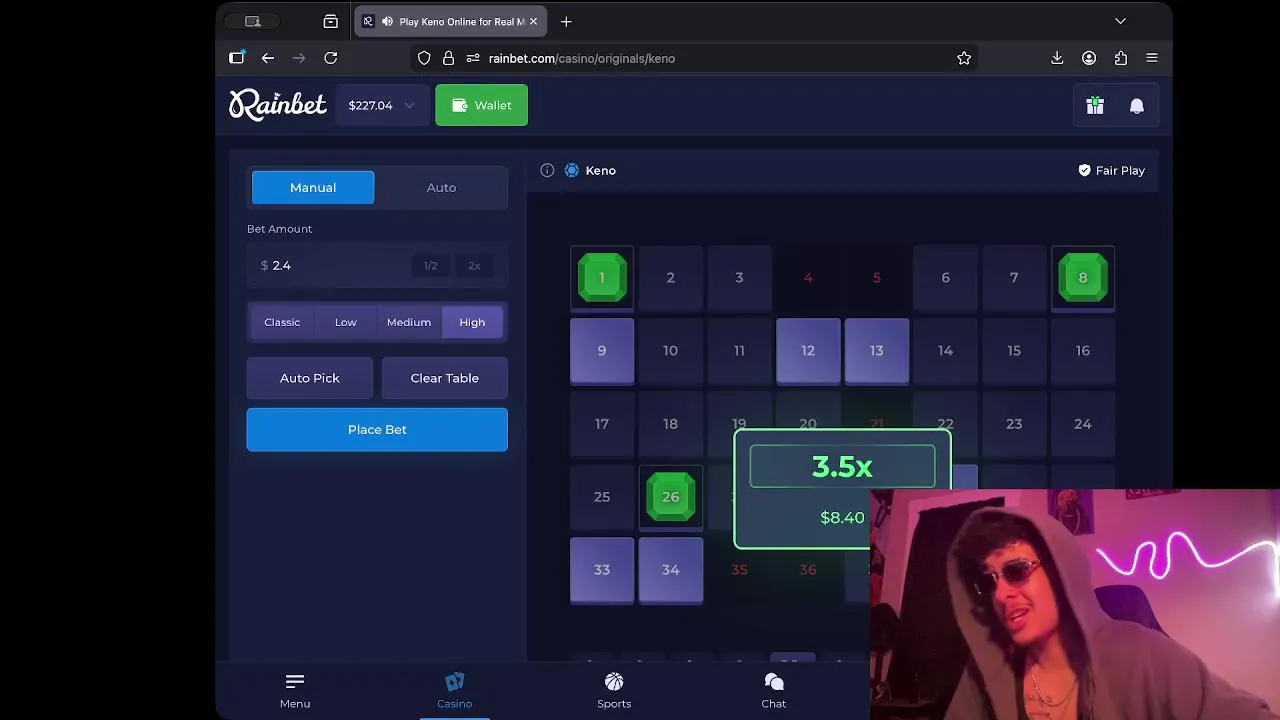Viewport: 1280px width, 720px height.
Task: Click Place Bet button
Action: [x=377, y=429]
